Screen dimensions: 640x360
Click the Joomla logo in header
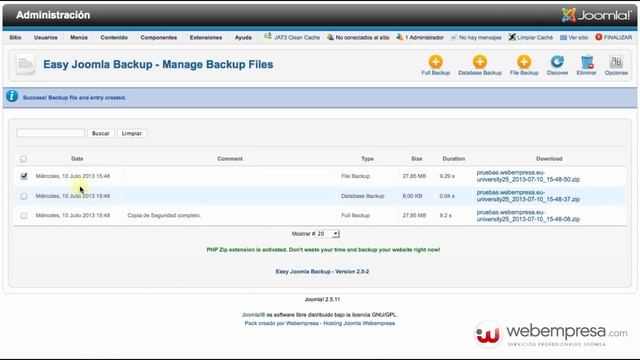click(596, 15)
